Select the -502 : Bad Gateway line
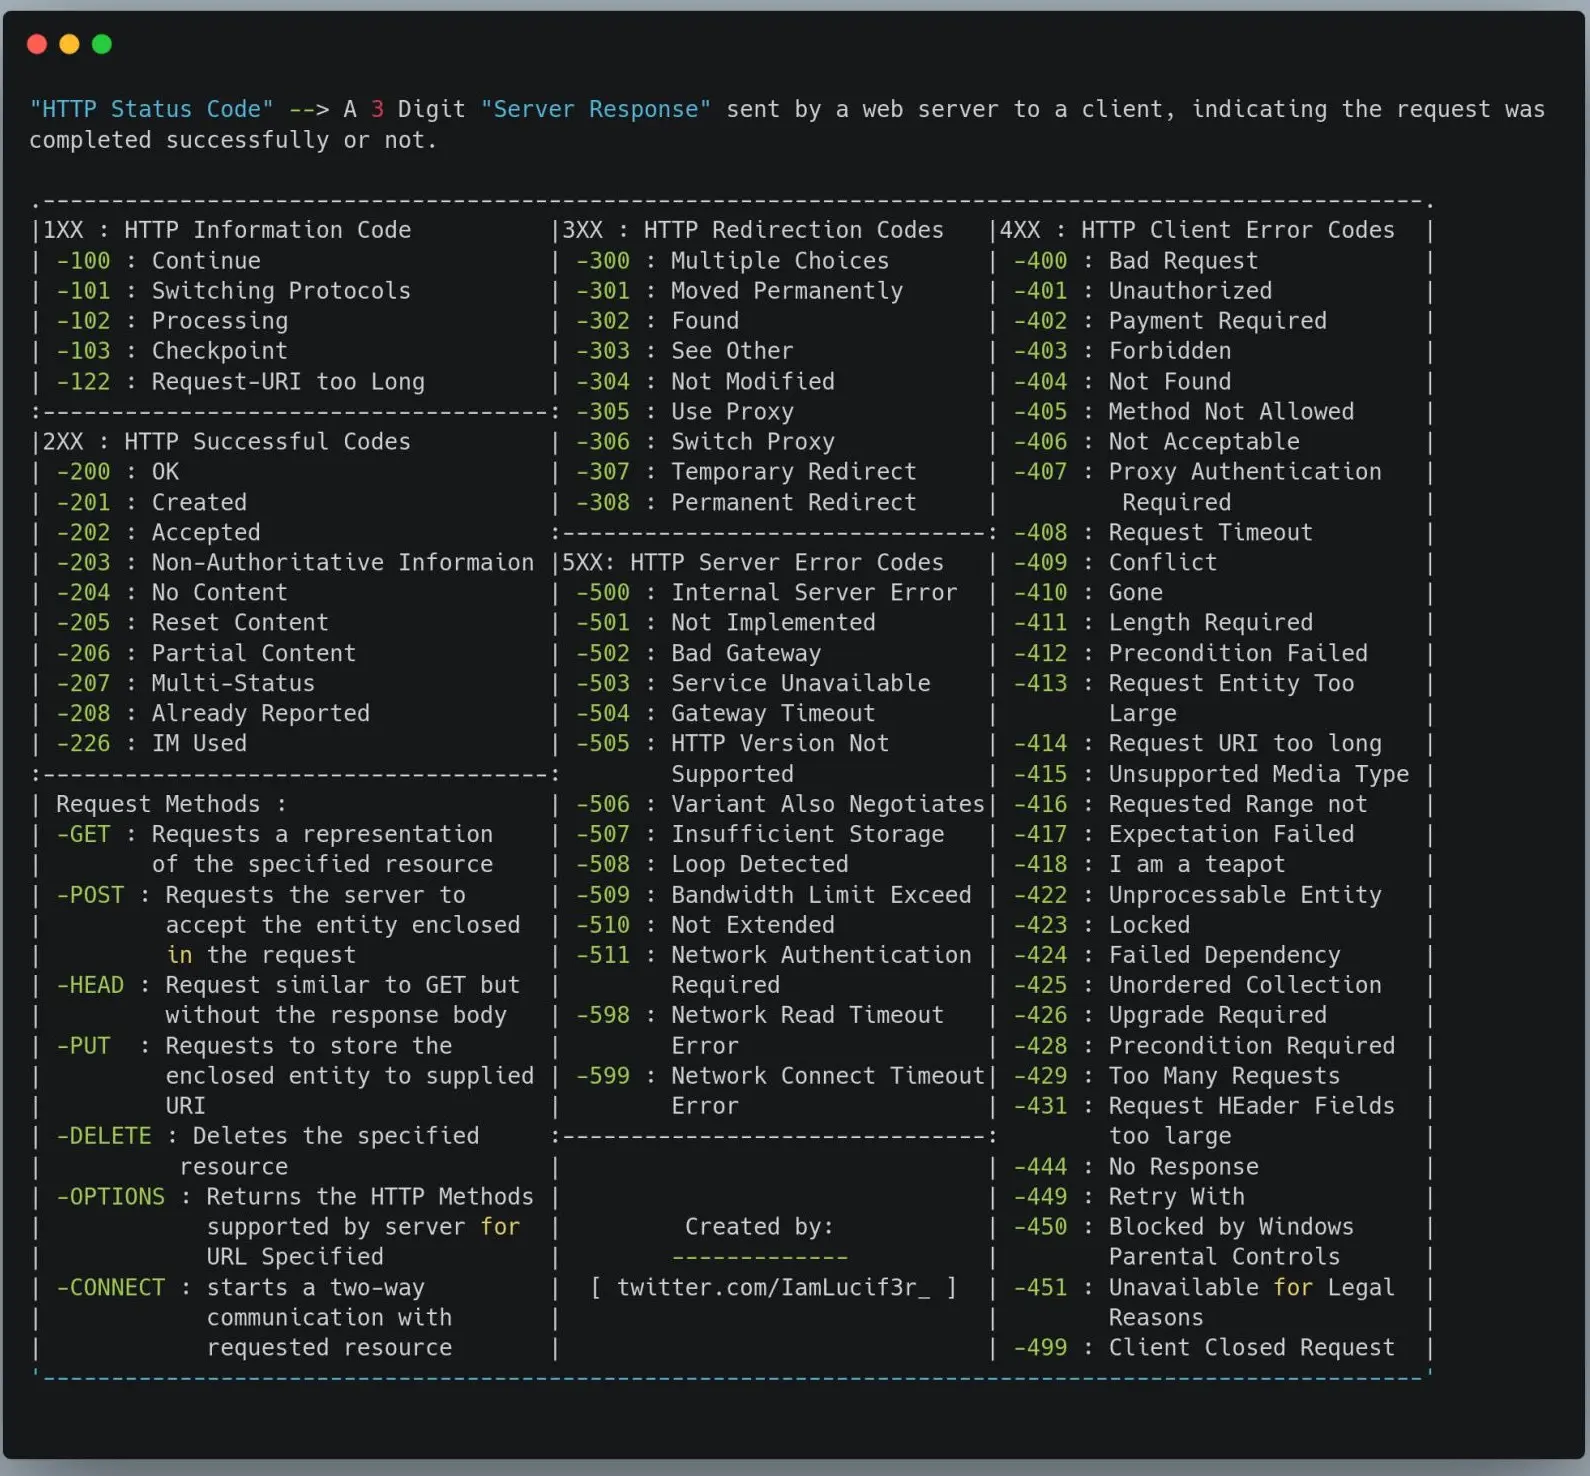 pos(698,654)
